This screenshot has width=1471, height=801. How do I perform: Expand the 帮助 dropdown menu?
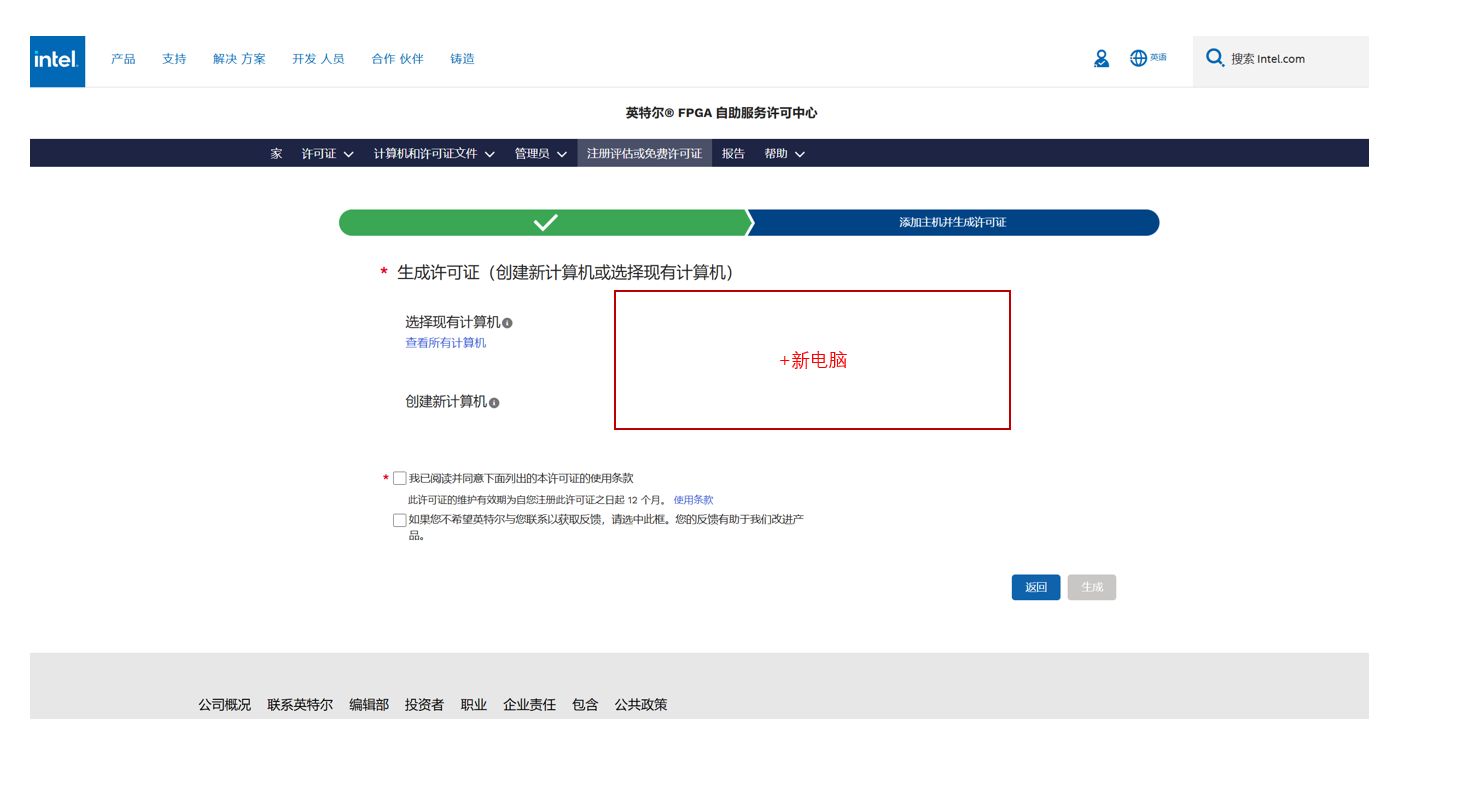pyautogui.click(x=783, y=153)
